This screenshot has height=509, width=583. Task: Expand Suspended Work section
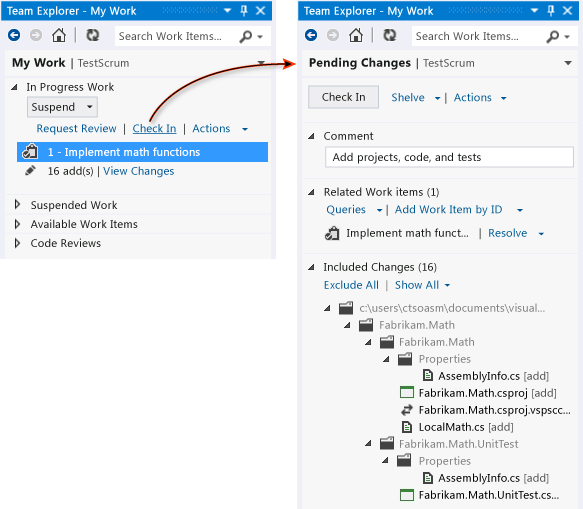pos(17,204)
